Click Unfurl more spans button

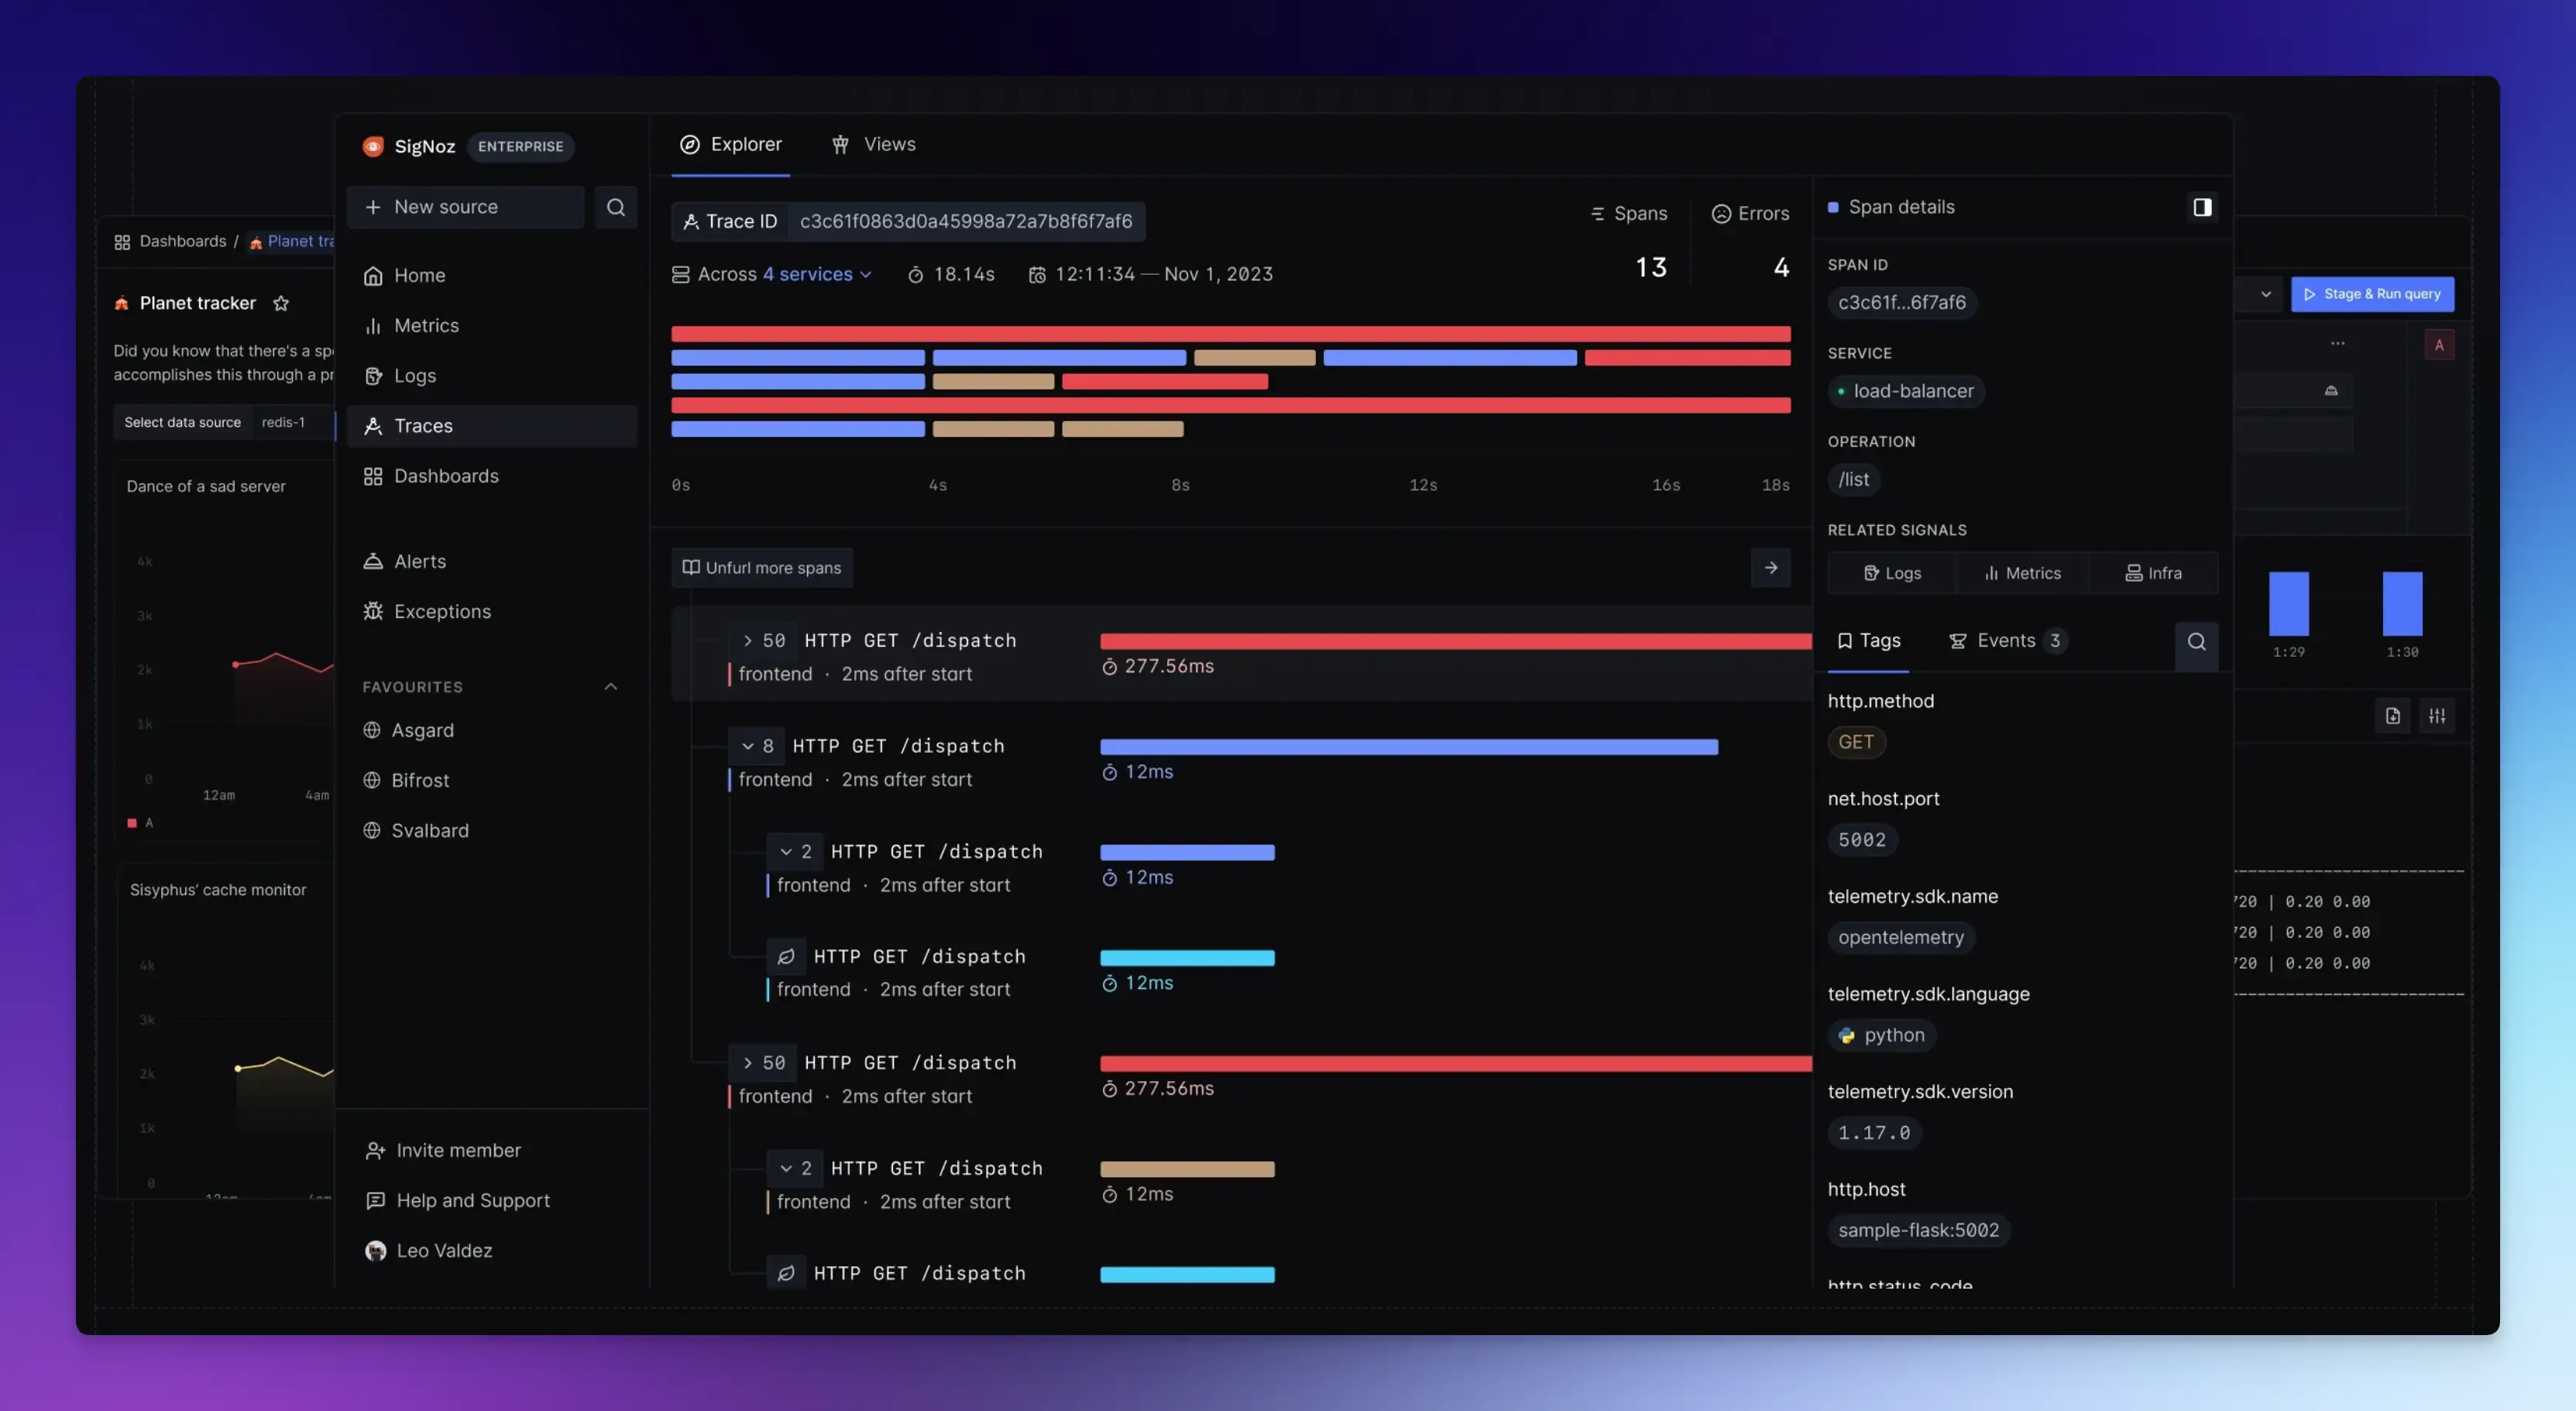[x=762, y=568]
